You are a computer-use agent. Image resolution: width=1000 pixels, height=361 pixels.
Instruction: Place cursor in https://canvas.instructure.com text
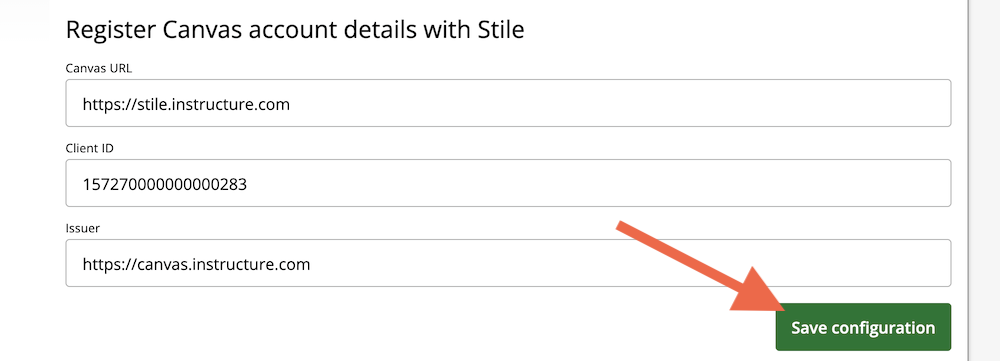pos(196,263)
